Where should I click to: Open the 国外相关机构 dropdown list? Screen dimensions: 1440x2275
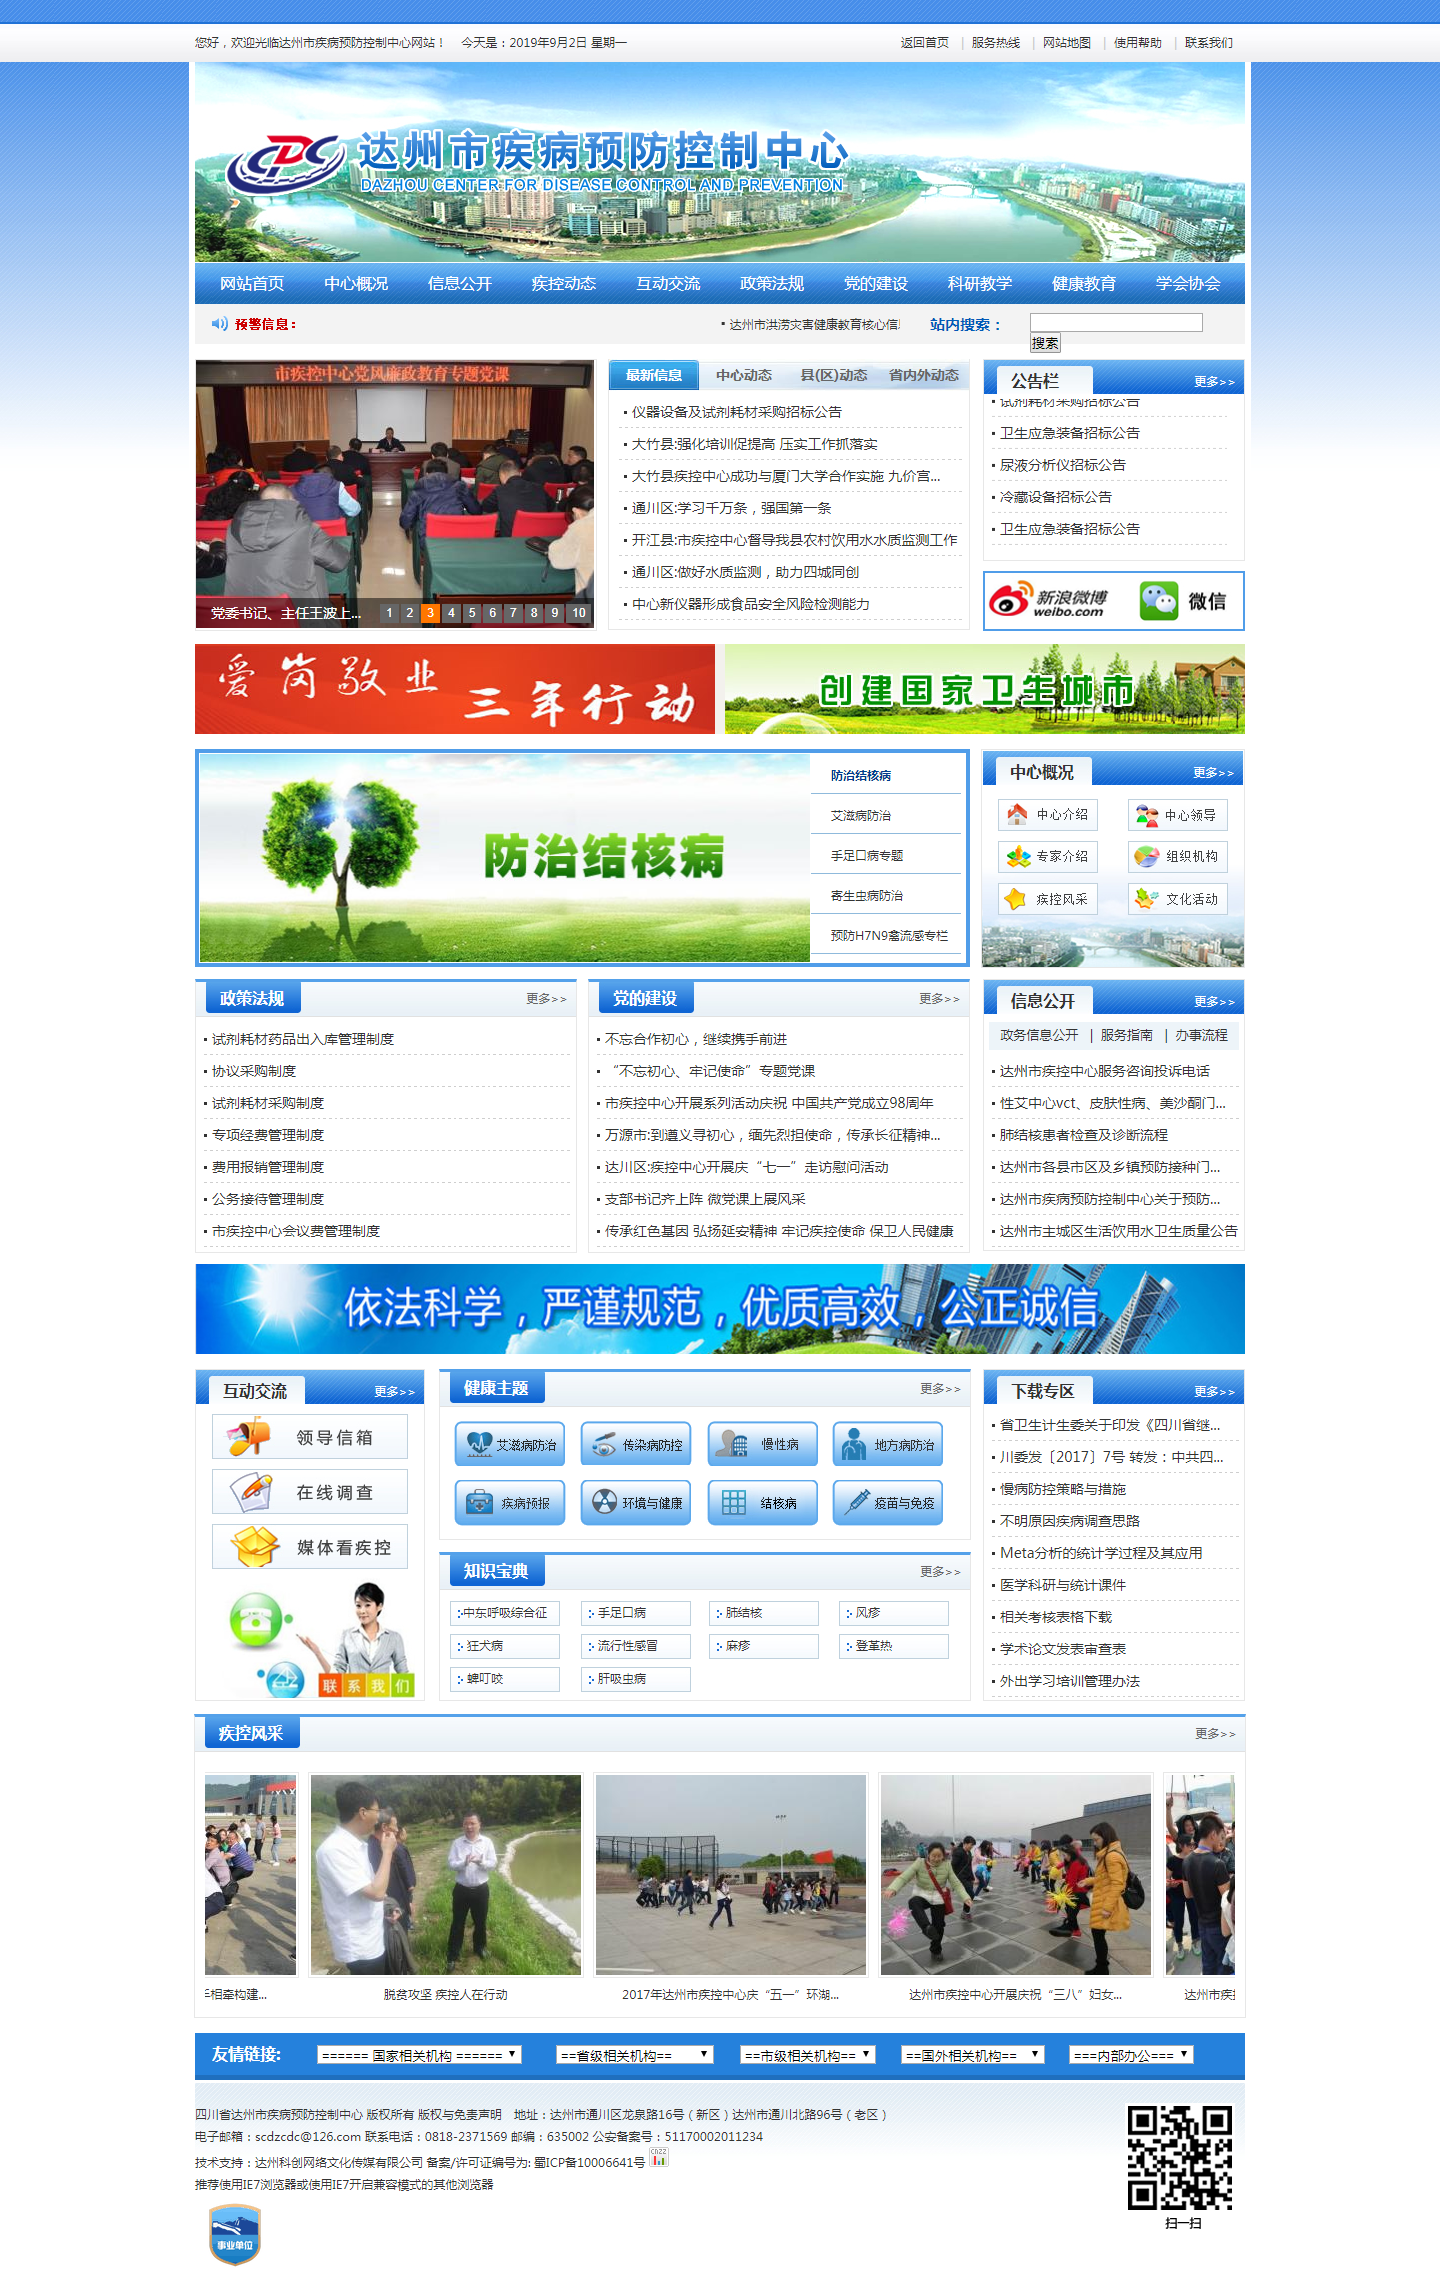click(972, 2055)
